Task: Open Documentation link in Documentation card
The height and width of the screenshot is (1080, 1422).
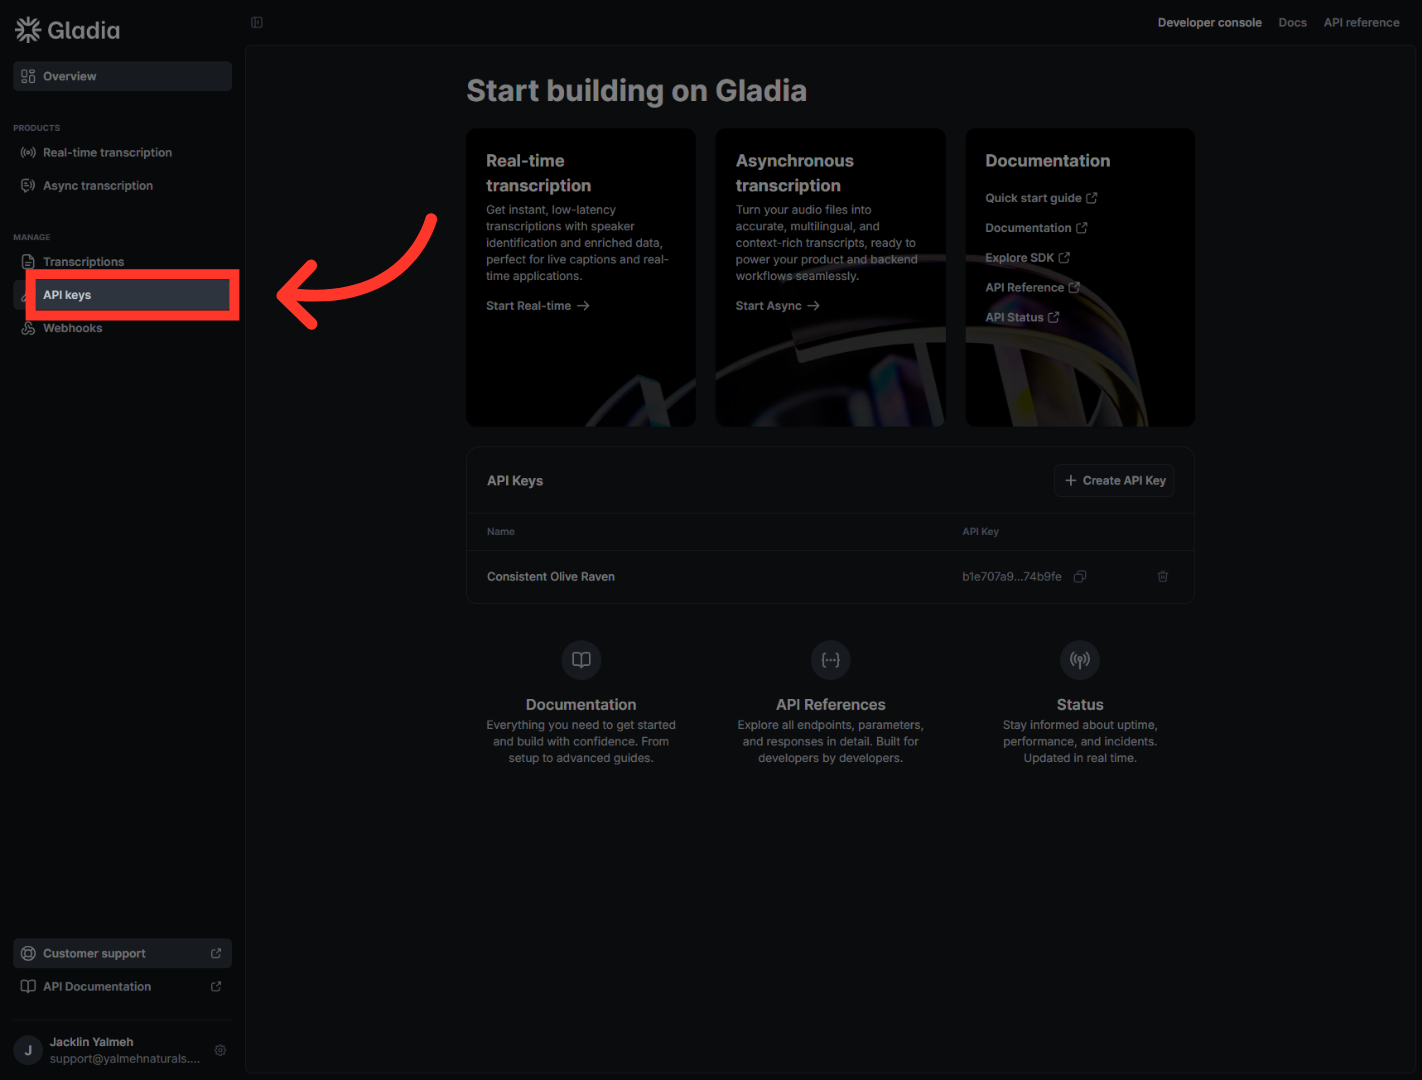Action: 1036,228
